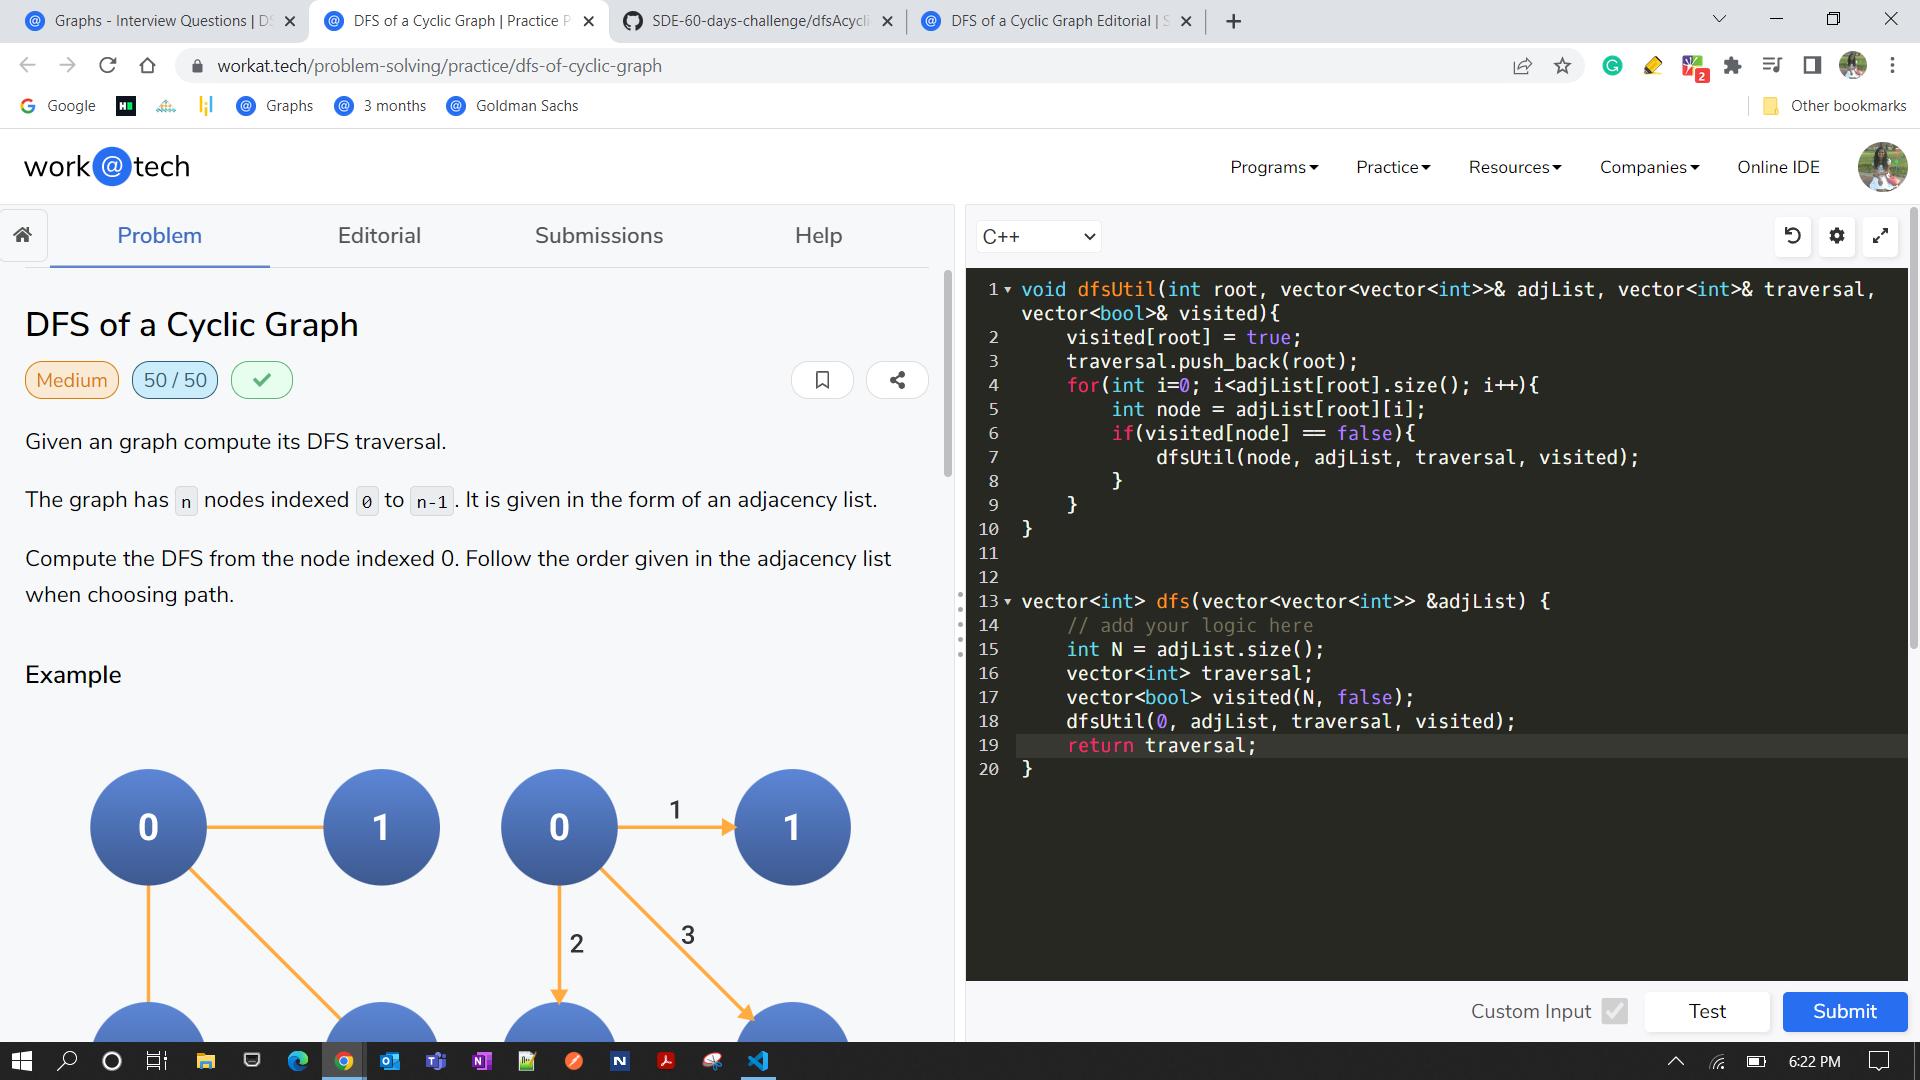Bookmark this problem with the bookmark icon
Viewport: 1920px width, 1080px height.
coord(822,380)
